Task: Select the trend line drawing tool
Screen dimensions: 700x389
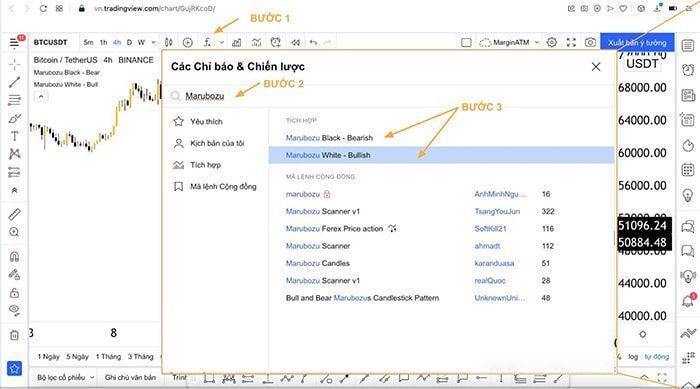Action: (x=14, y=82)
